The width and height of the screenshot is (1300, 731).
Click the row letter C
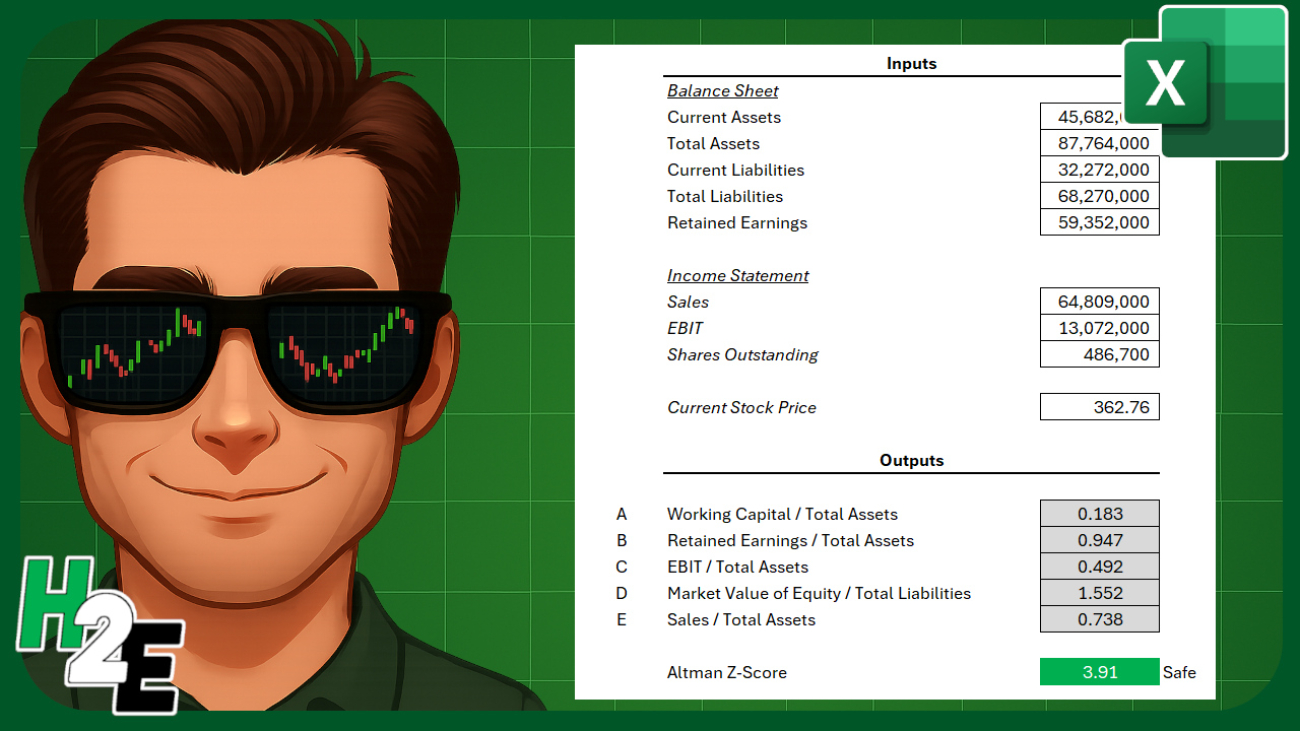click(x=621, y=567)
